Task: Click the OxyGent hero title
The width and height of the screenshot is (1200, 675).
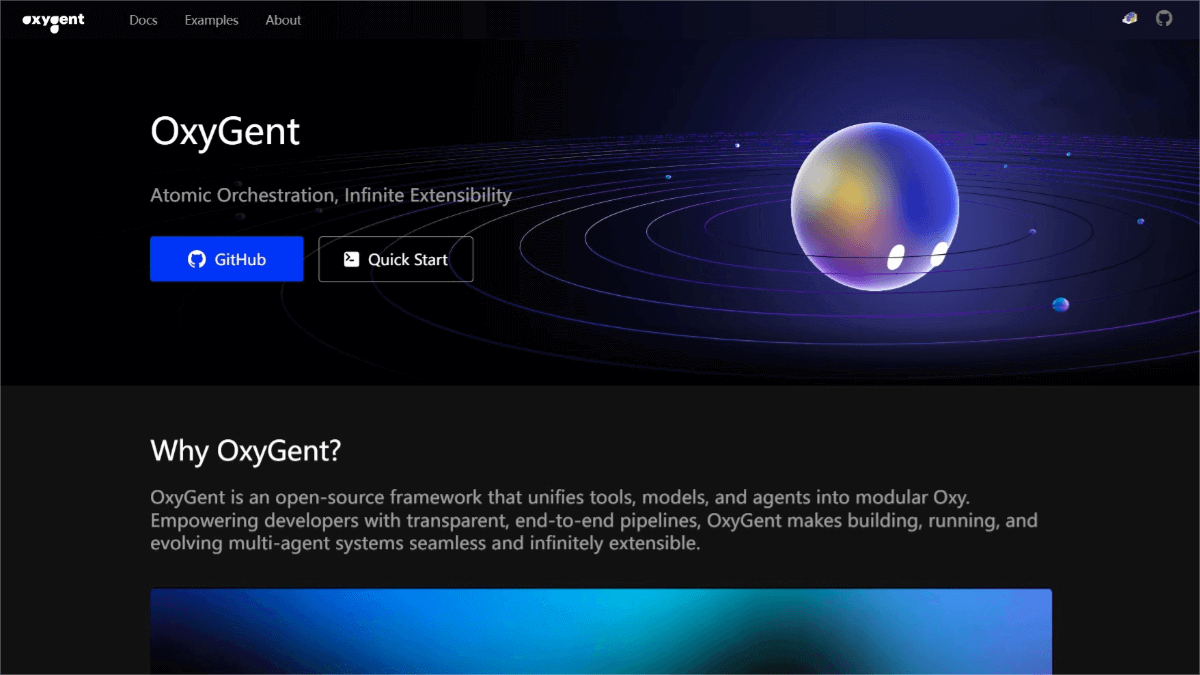Action: [x=225, y=132]
